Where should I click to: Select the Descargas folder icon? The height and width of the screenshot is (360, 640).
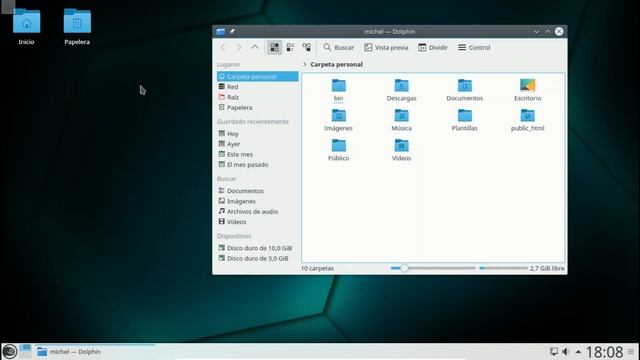pyautogui.click(x=401, y=85)
